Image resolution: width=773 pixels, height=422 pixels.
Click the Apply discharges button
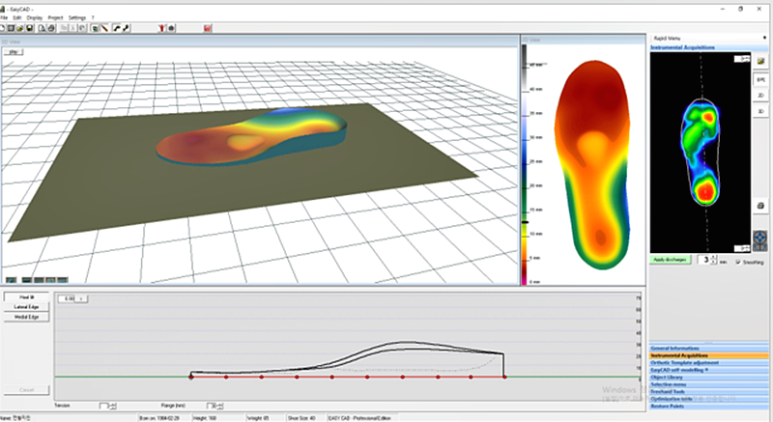point(670,260)
